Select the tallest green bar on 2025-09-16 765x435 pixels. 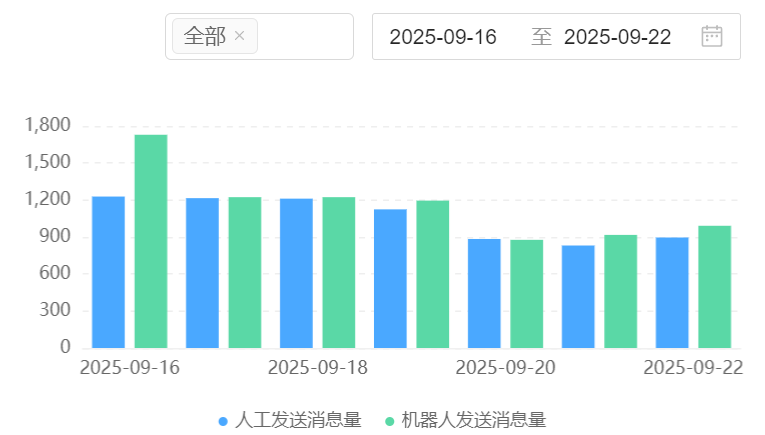[151, 241]
